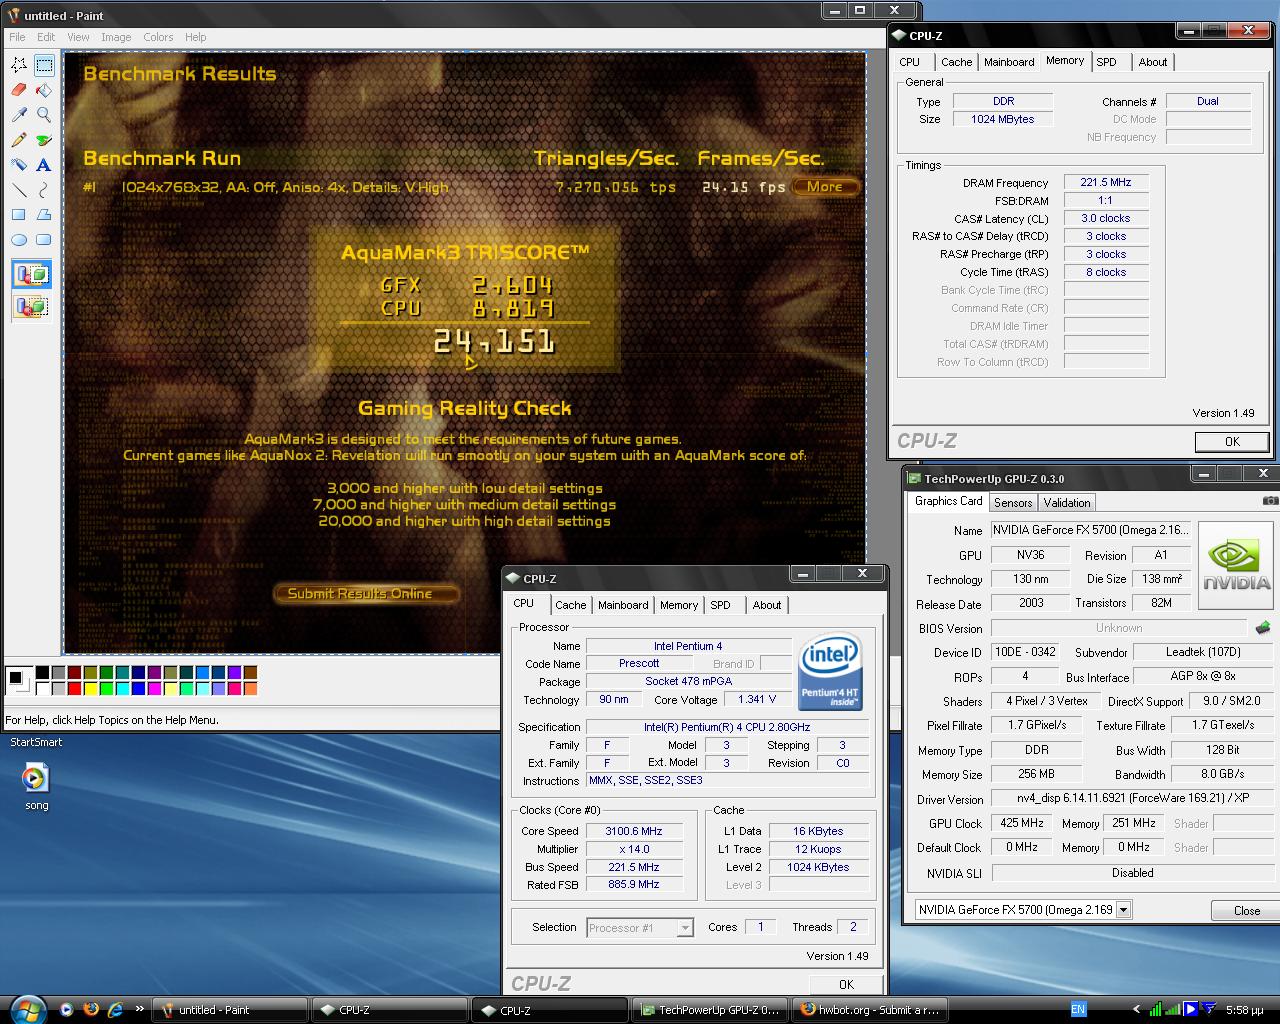Pick the Rectangle shape tool

(x=19, y=215)
